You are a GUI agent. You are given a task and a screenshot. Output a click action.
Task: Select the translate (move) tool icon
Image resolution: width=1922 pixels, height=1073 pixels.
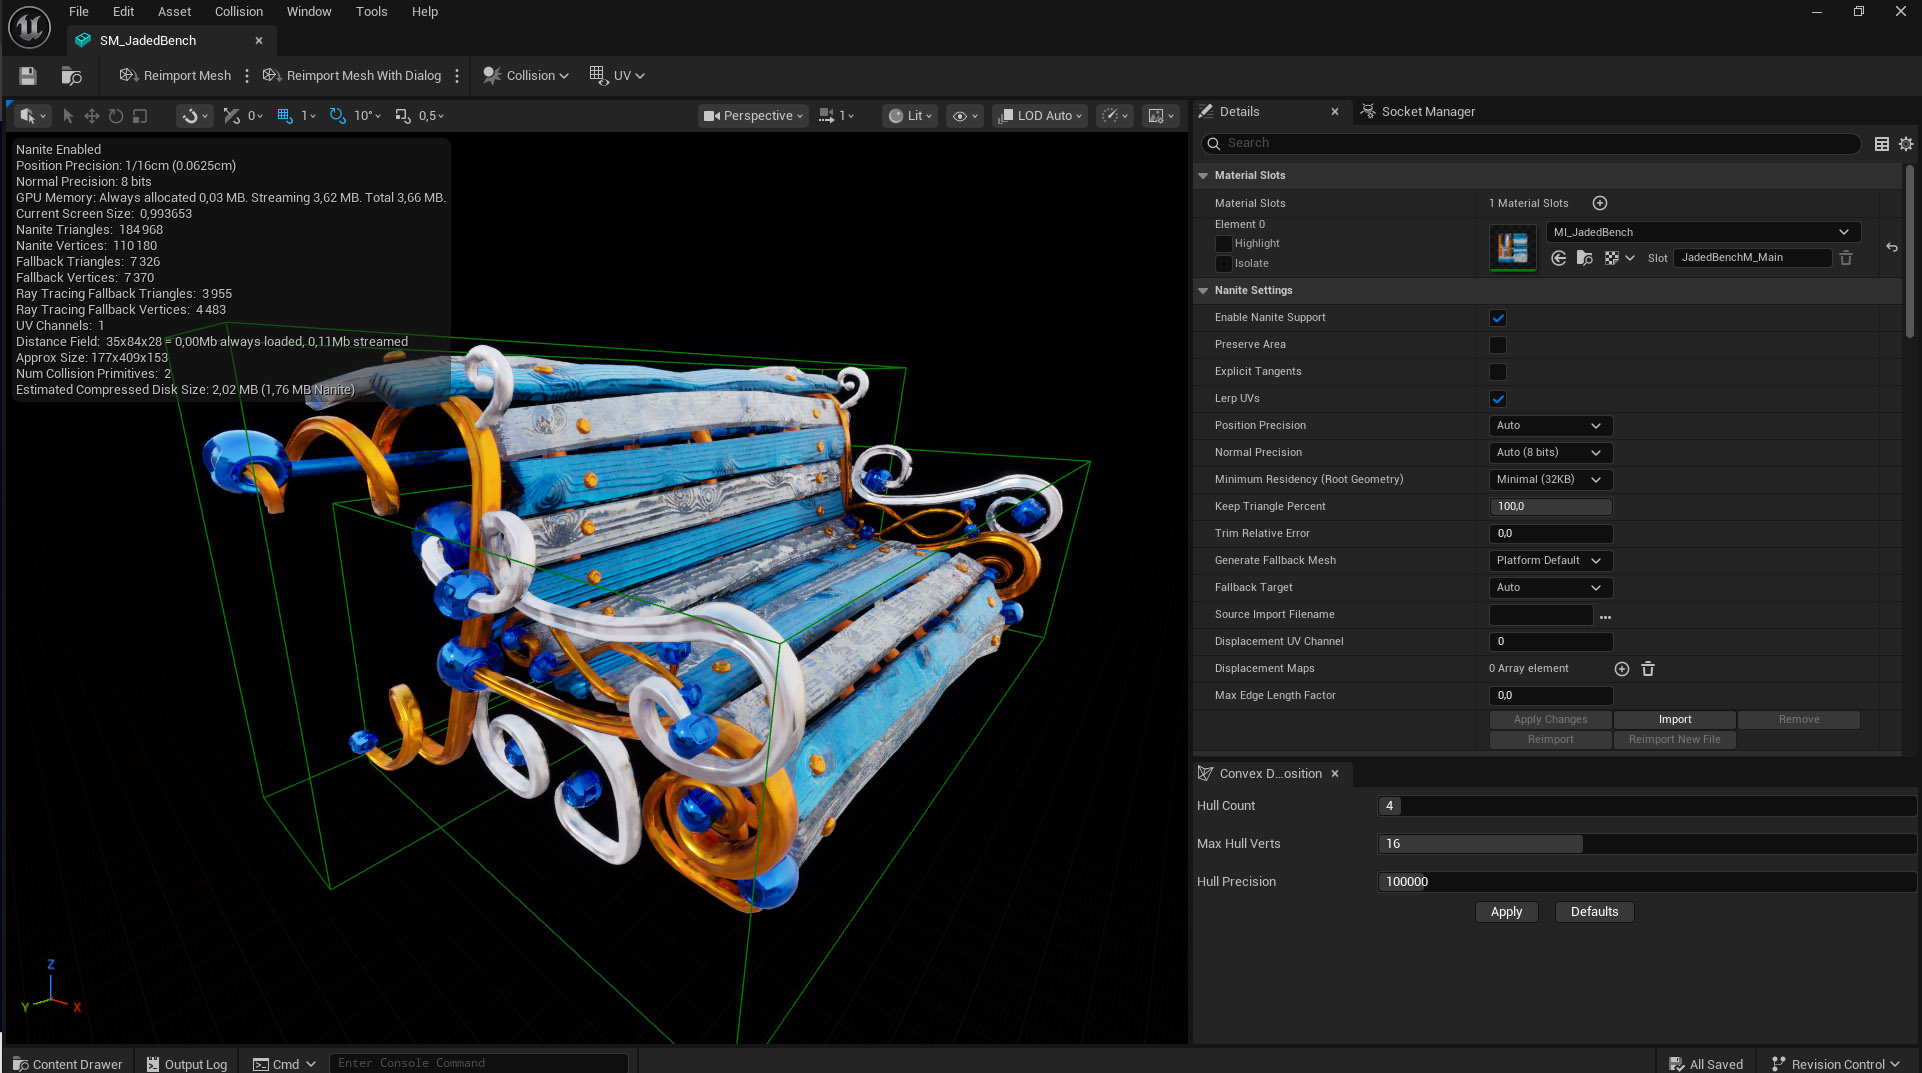point(91,116)
